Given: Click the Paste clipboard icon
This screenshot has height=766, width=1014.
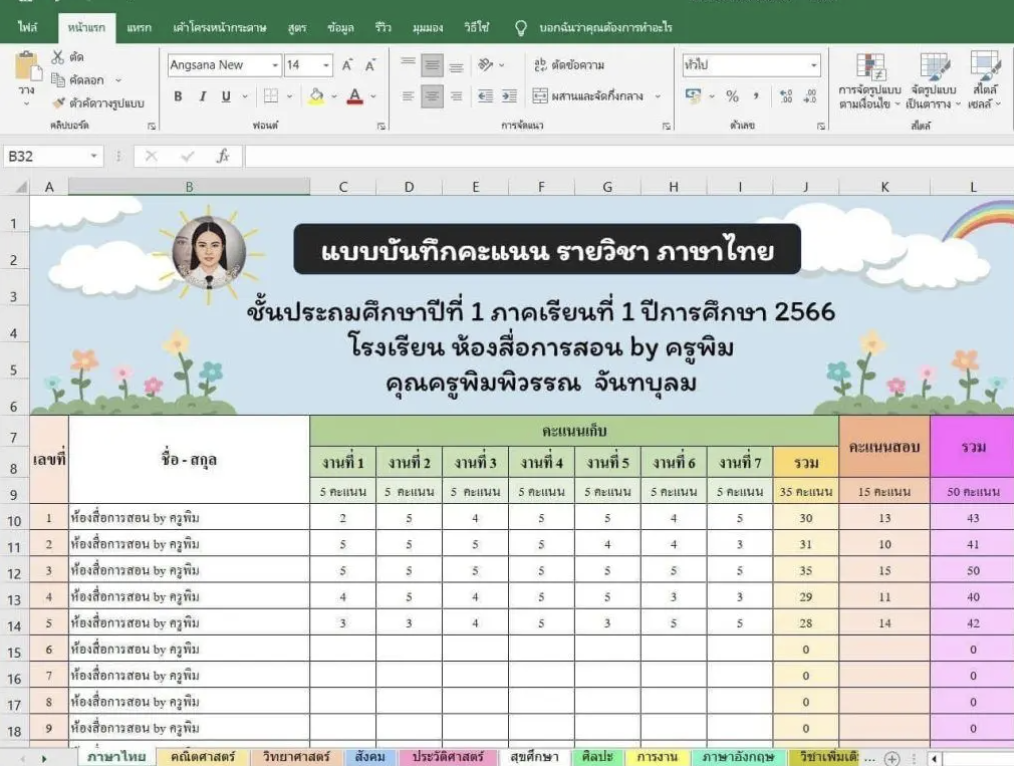Looking at the screenshot, I should coord(27,69).
